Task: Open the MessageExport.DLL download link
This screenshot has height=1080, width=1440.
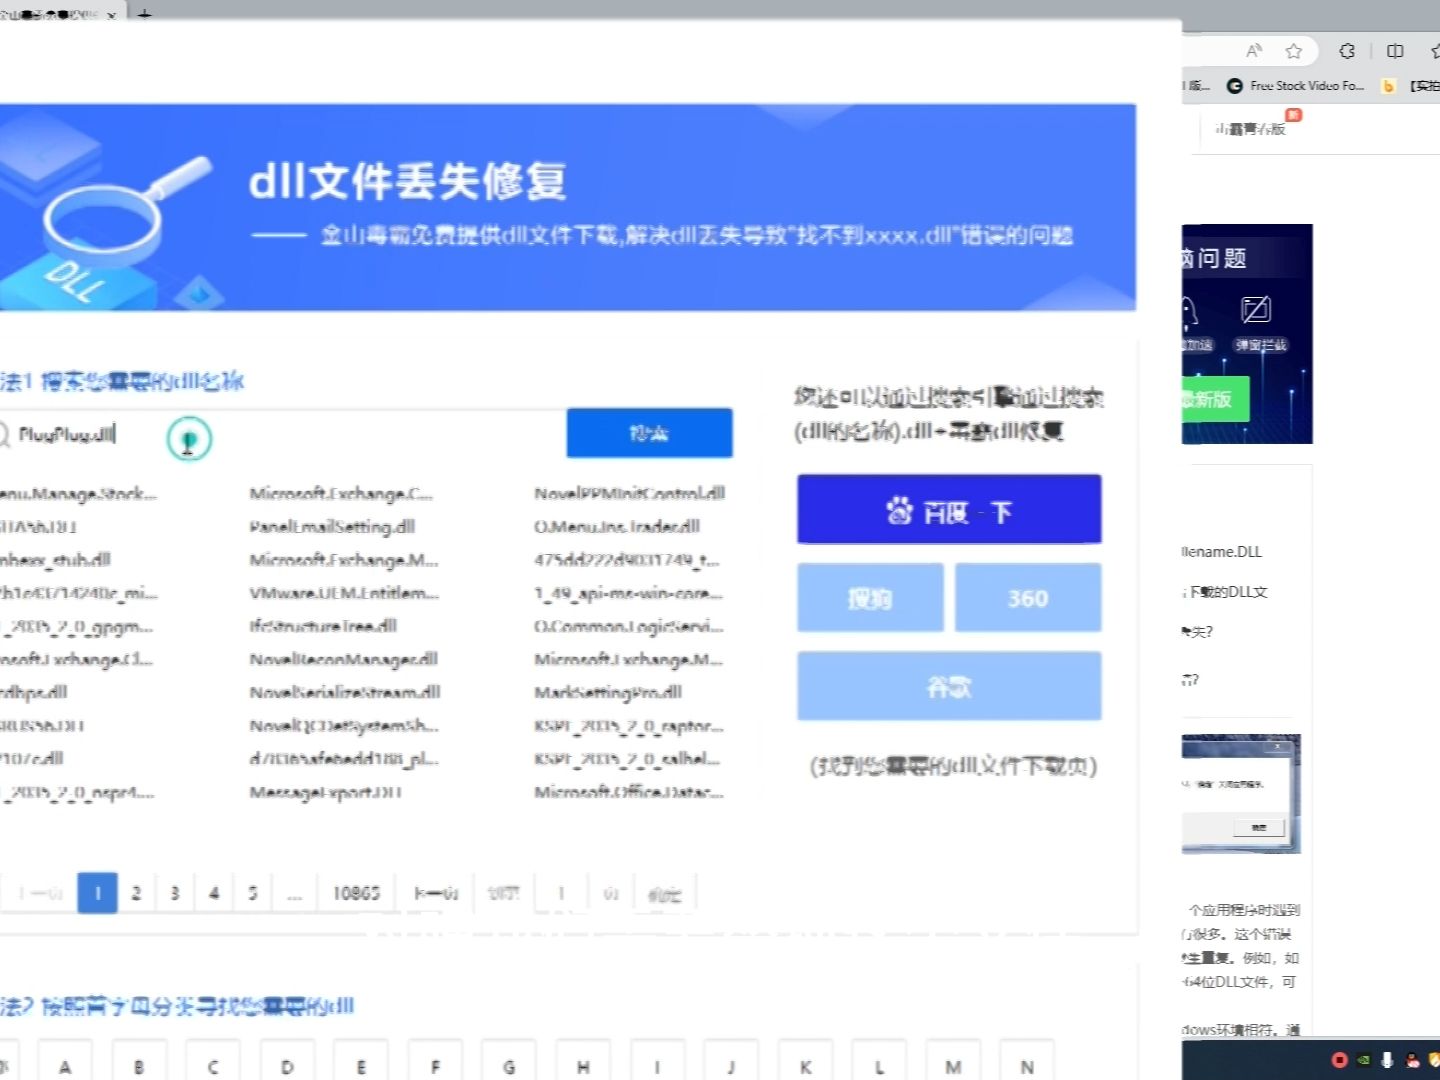Action: click(x=327, y=792)
